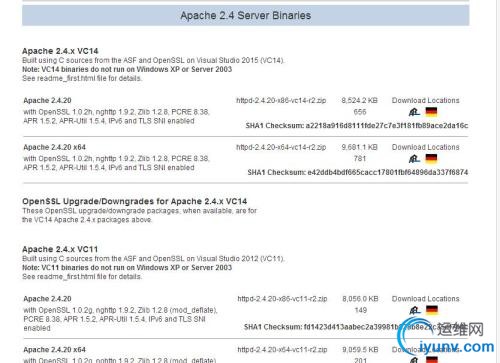The height and width of the screenshot is (363, 500).
Task: Click Apache Lounge mirror icon for httpd-2.4.20-x86-vc14-r2.zip
Action: click(414, 112)
